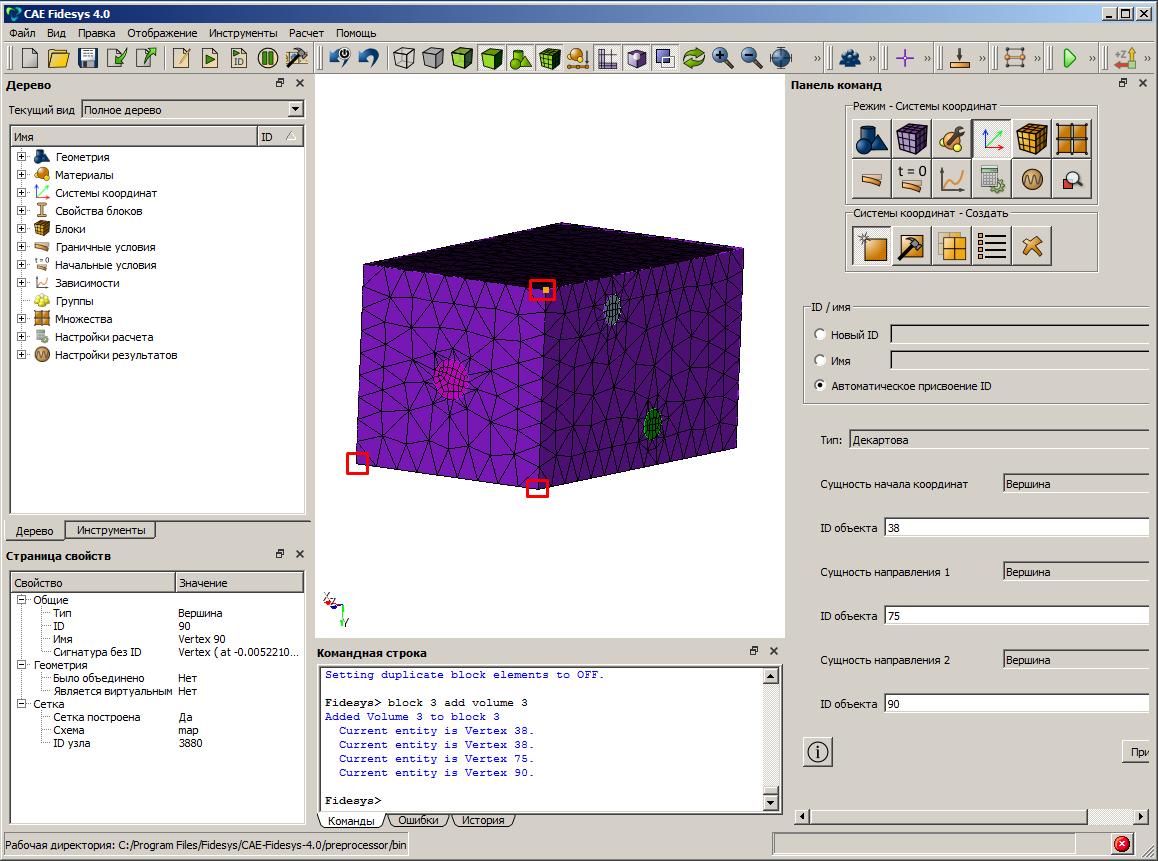Switch to the Ошибки tab
Image resolution: width=1158 pixels, height=861 pixels.
418,820
